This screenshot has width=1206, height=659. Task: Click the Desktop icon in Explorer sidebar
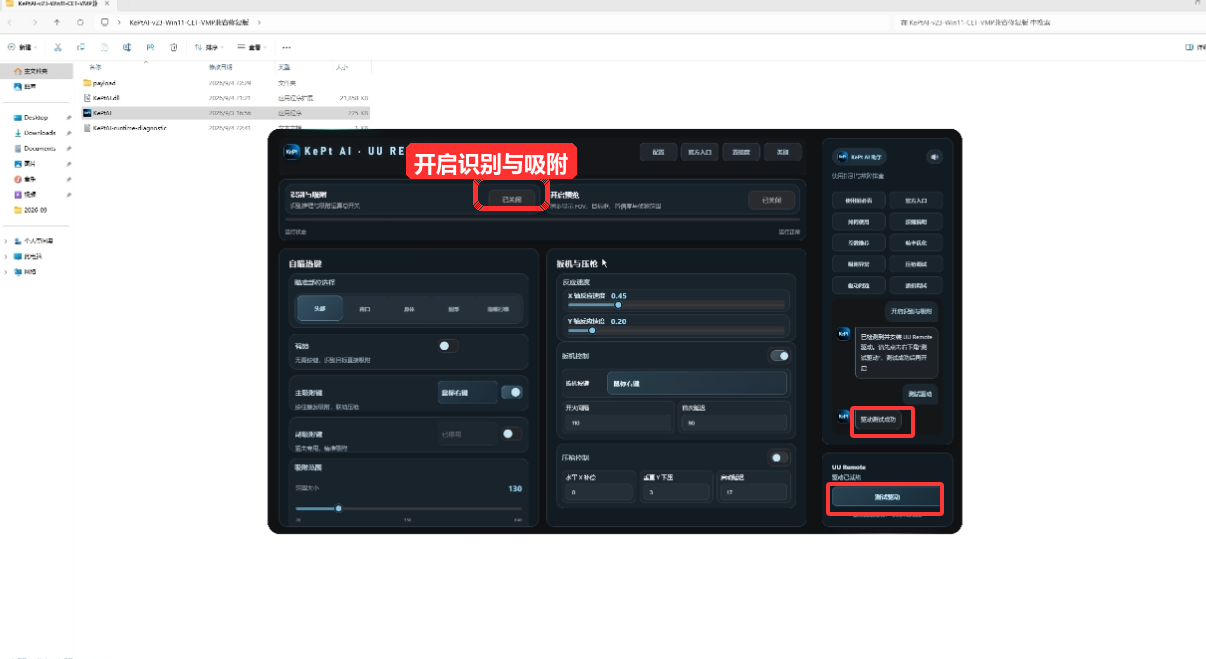18,118
